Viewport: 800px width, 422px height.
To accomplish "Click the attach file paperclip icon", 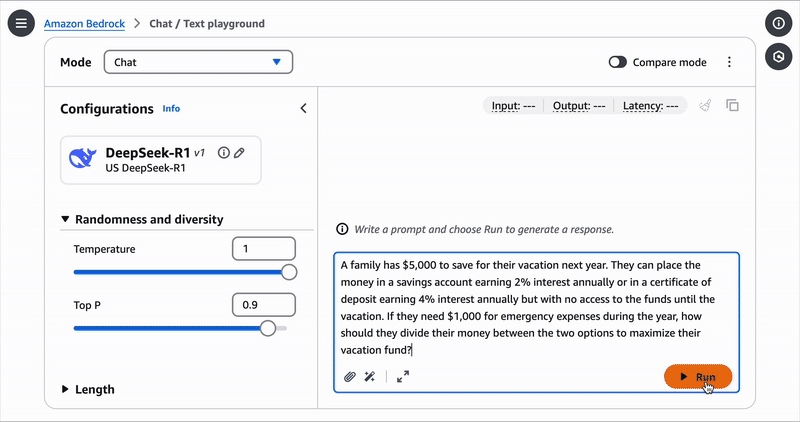I will tap(350, 377).
